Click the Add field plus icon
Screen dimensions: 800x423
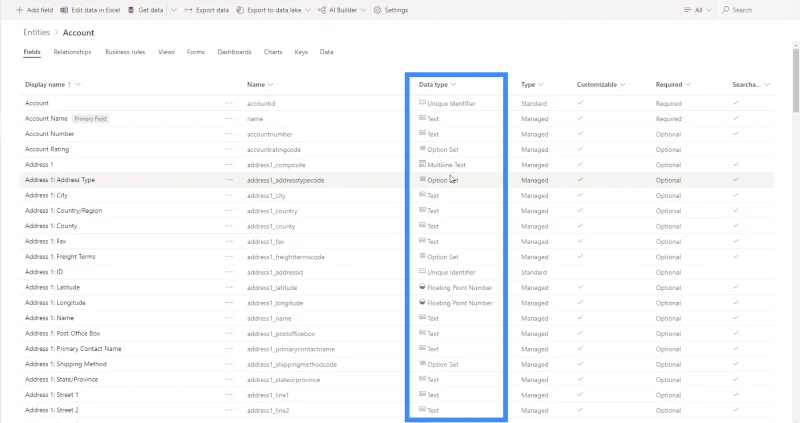19,10
